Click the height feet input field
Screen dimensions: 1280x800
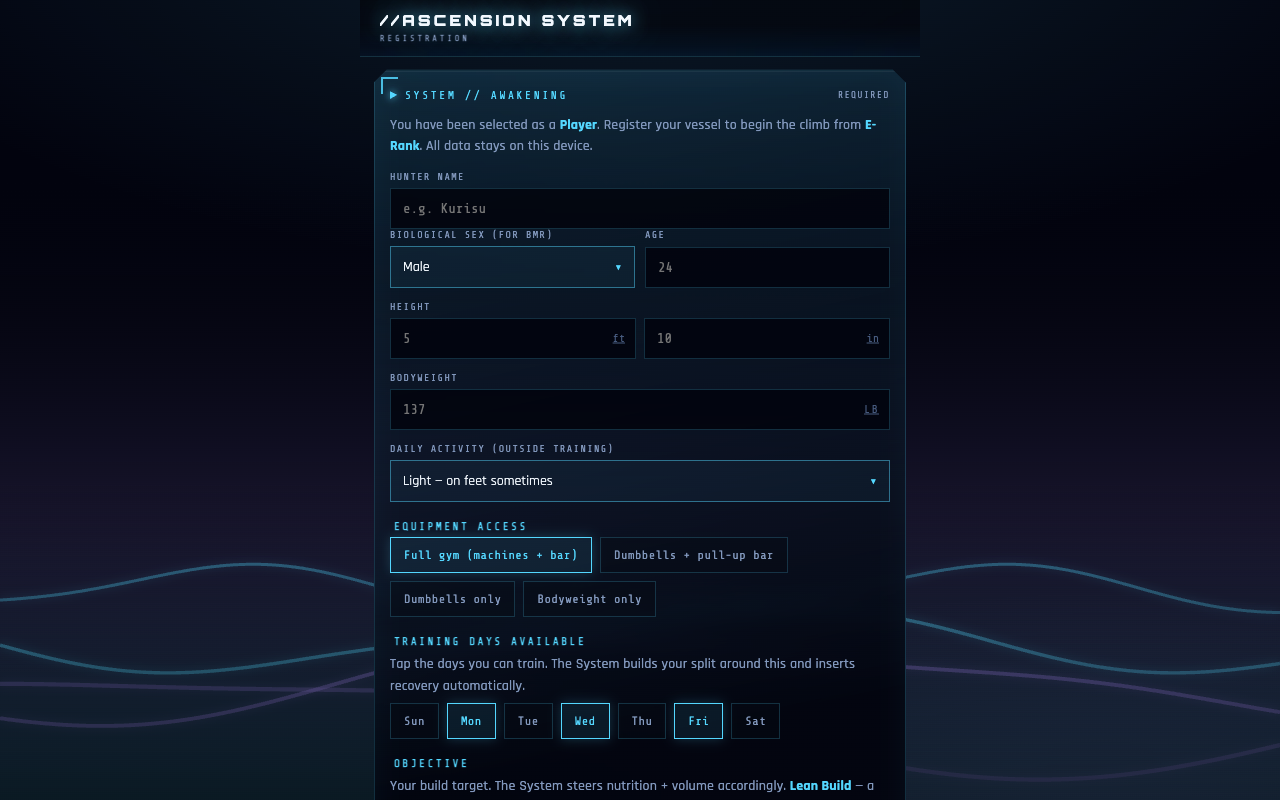tap(512, 338)
